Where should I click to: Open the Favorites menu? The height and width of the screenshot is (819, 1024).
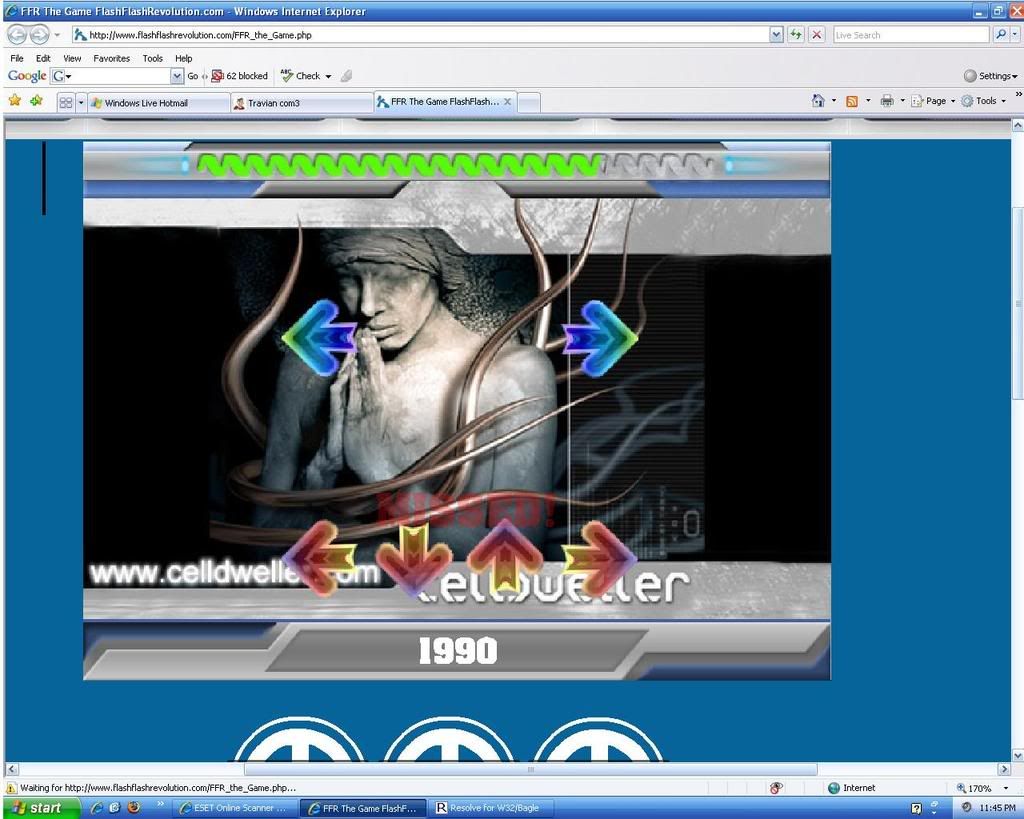tap(111, 59)
